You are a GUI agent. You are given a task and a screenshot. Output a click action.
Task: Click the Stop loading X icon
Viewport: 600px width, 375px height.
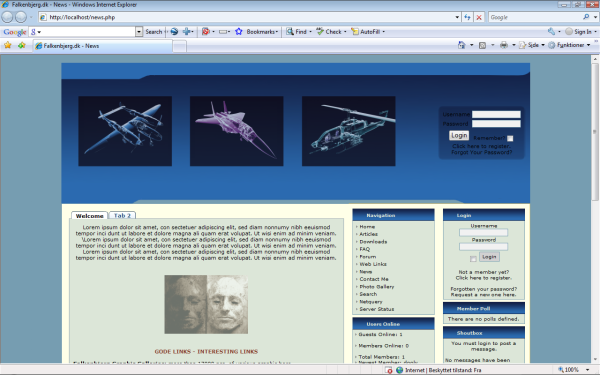(479, 17)
